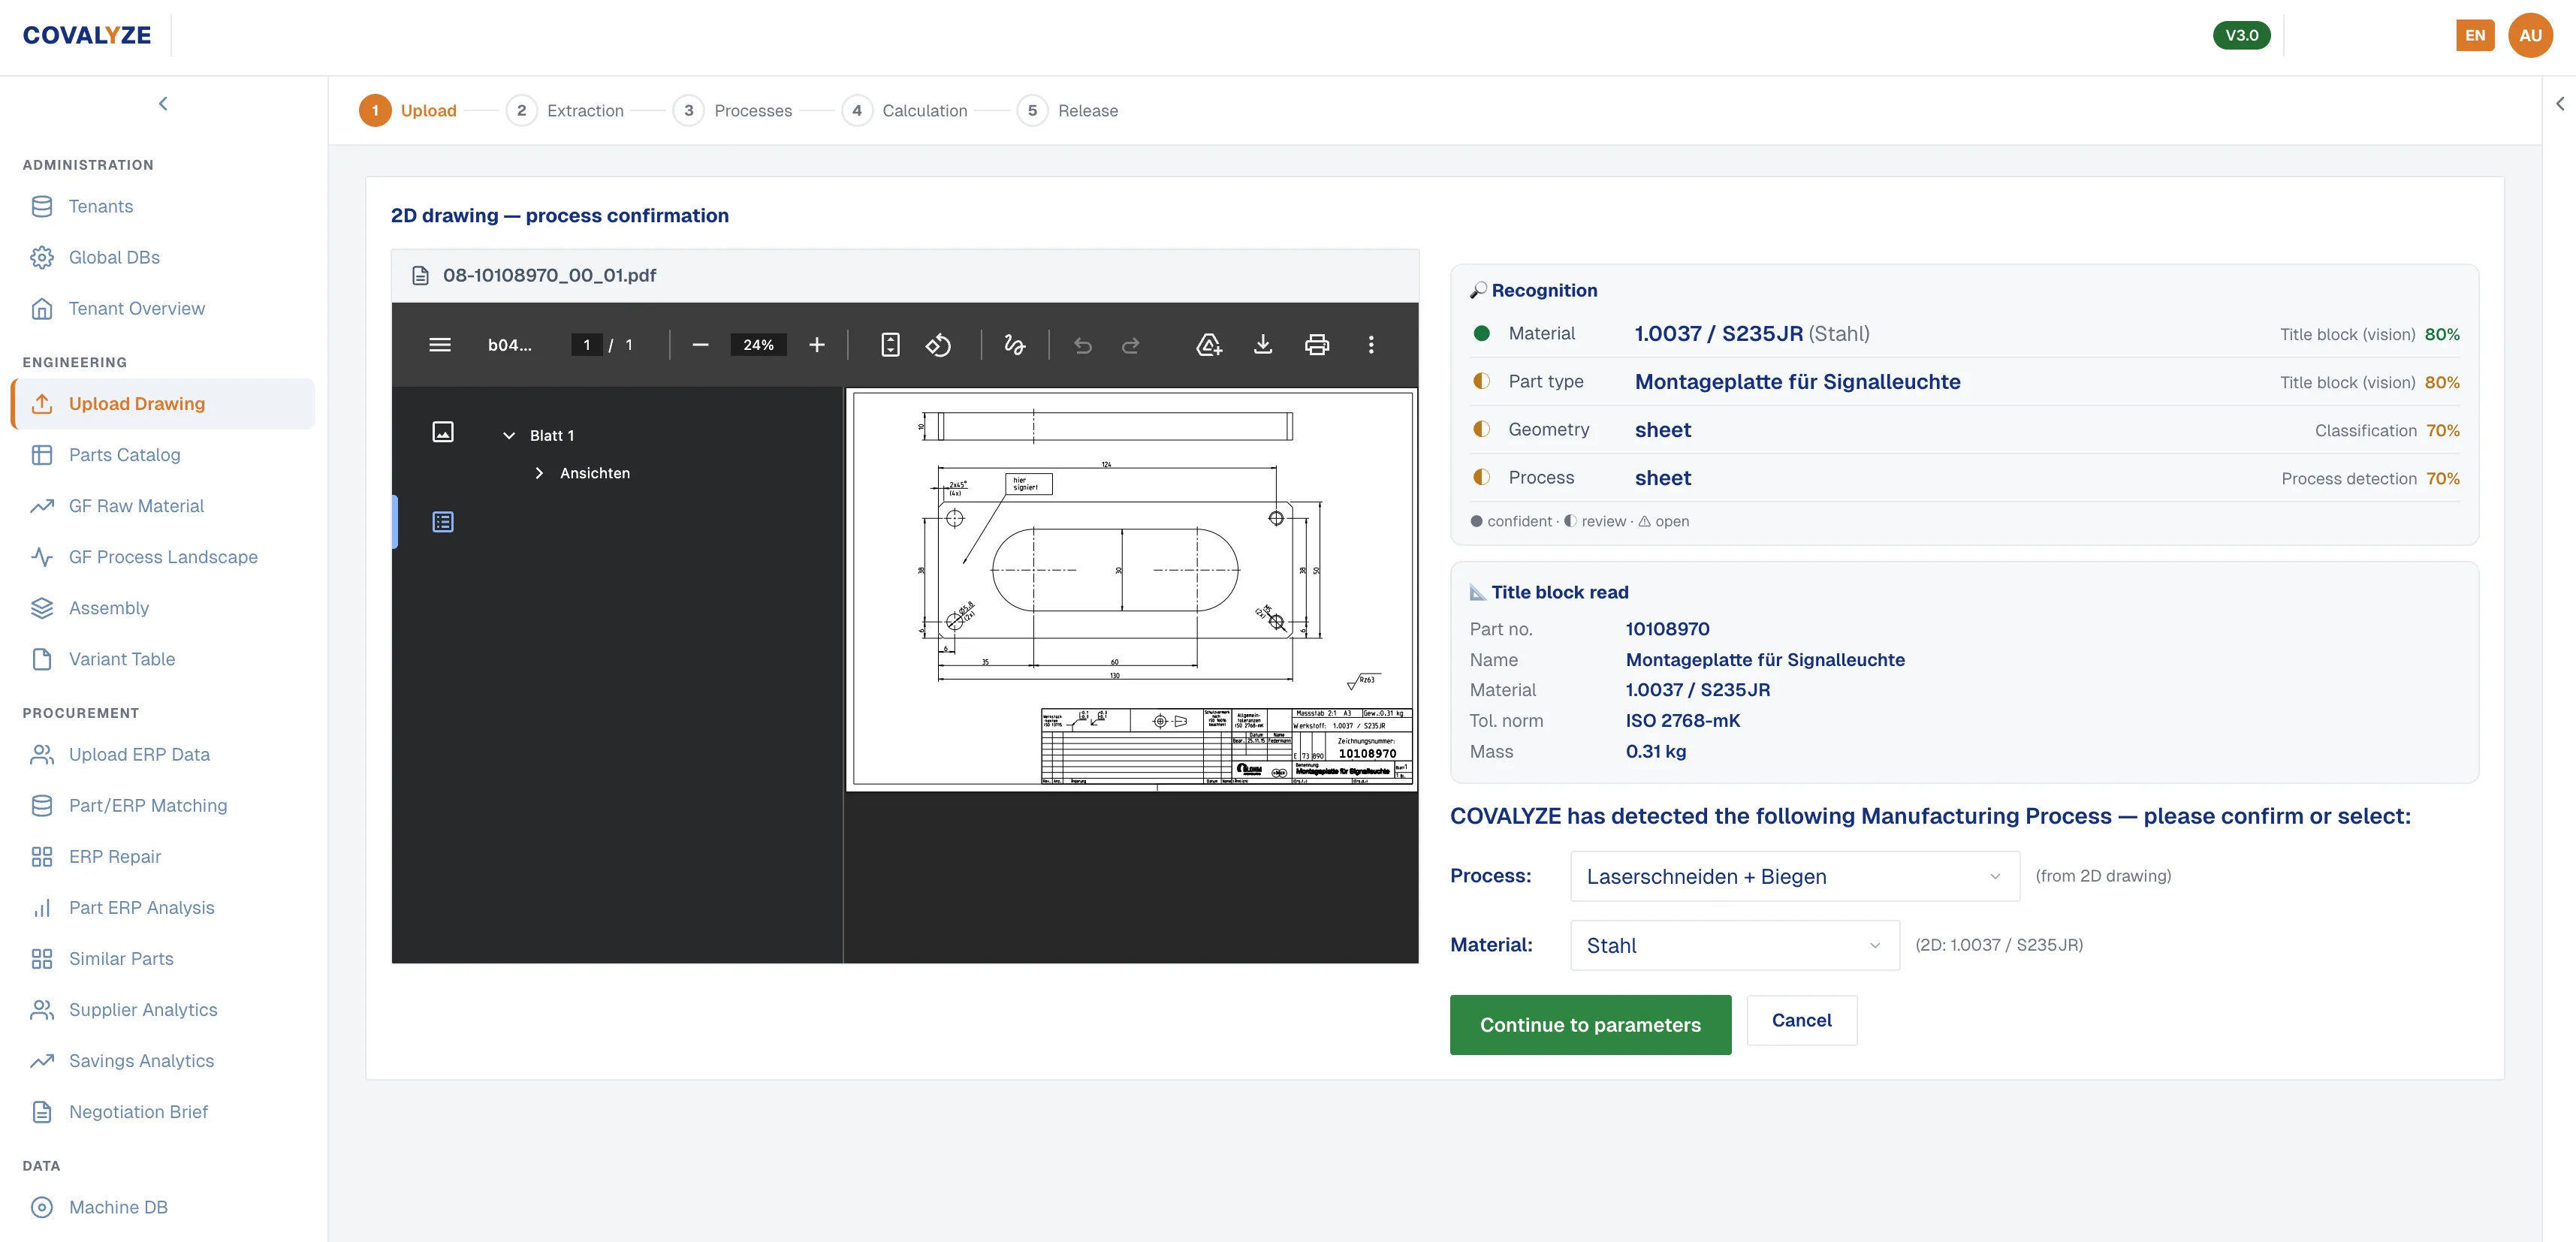Open Variant Table page
The height and width of the screenshot is (1242, 2576).
pos(163,659)
